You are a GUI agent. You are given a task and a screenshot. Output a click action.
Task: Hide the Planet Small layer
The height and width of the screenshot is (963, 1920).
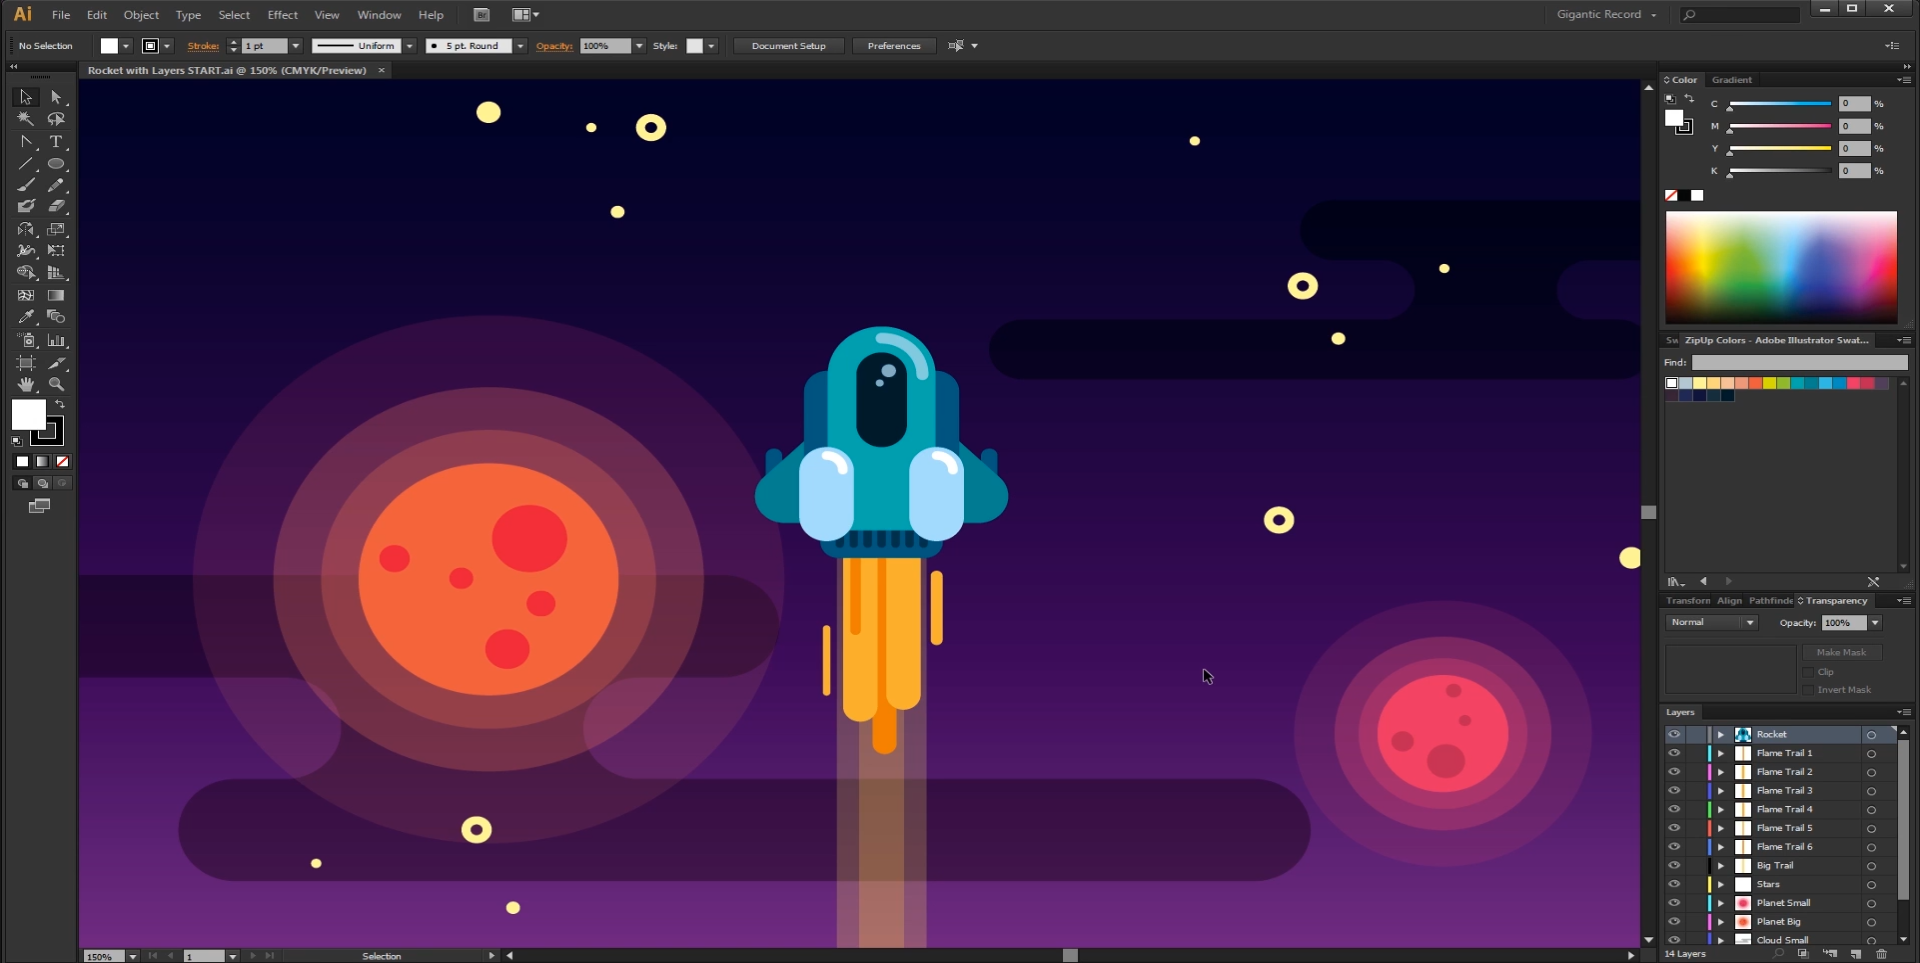point(1674,903)
